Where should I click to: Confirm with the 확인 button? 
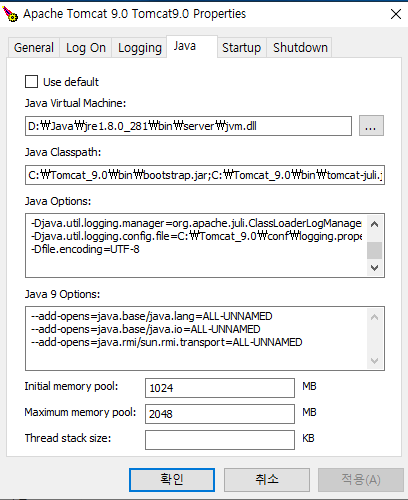(x=172, y=480)
